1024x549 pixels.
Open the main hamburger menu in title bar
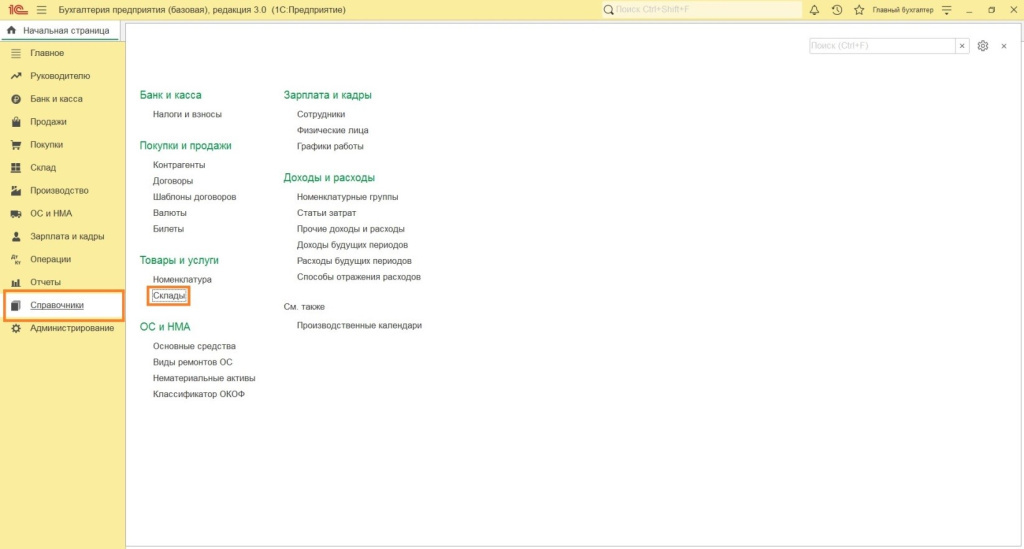[x=42, y=10]
